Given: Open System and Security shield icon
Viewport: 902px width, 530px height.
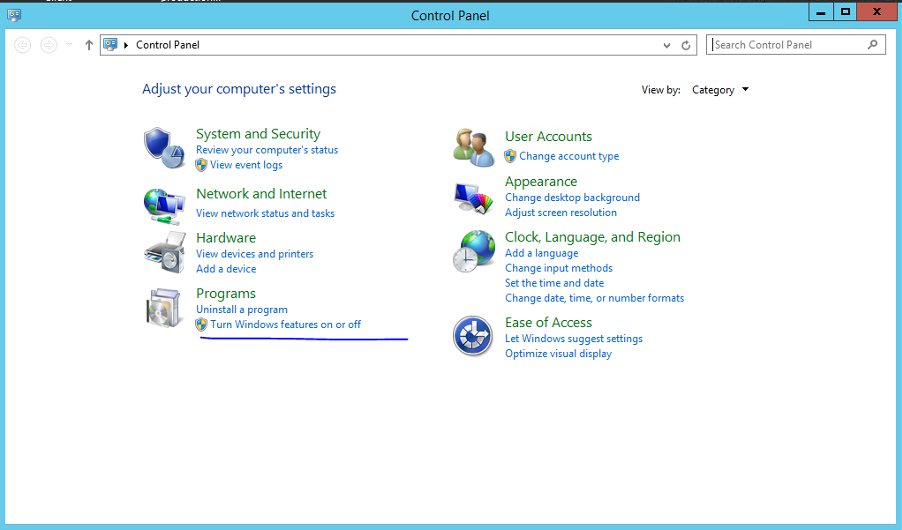Looking at the screenshot, I should pos(164,148).
